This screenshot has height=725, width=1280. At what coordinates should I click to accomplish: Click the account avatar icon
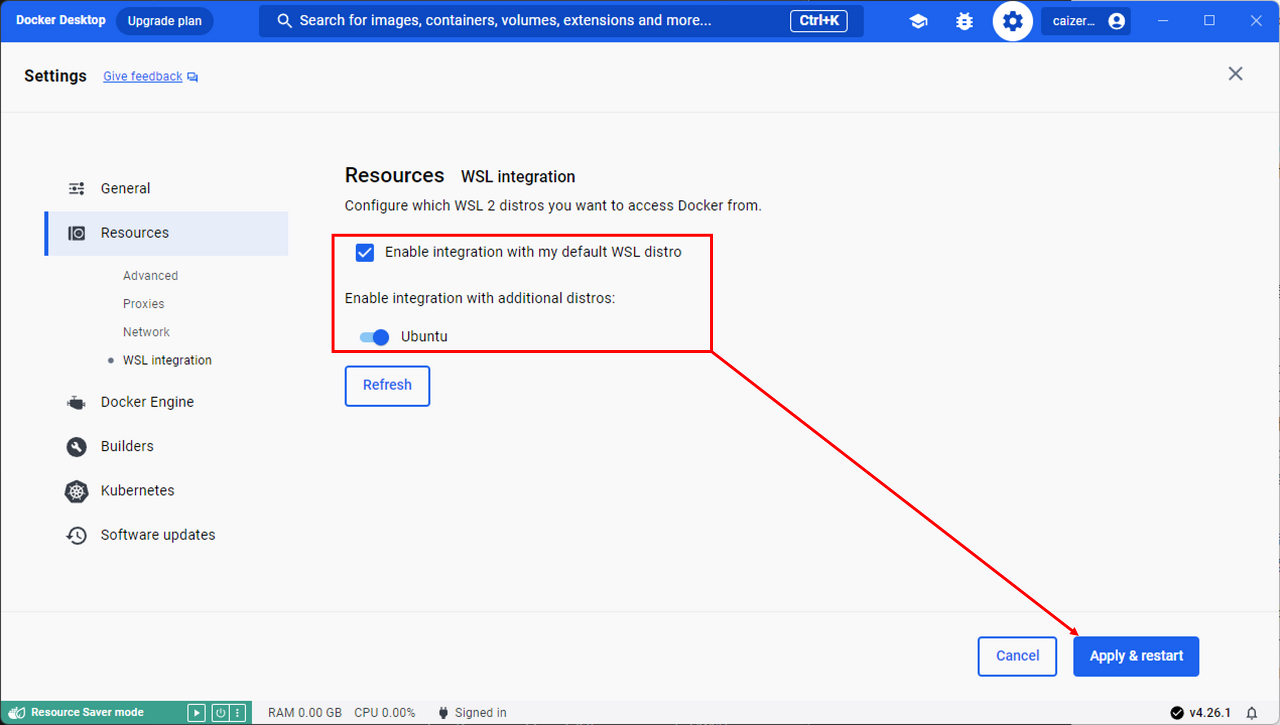(1116, 21)
